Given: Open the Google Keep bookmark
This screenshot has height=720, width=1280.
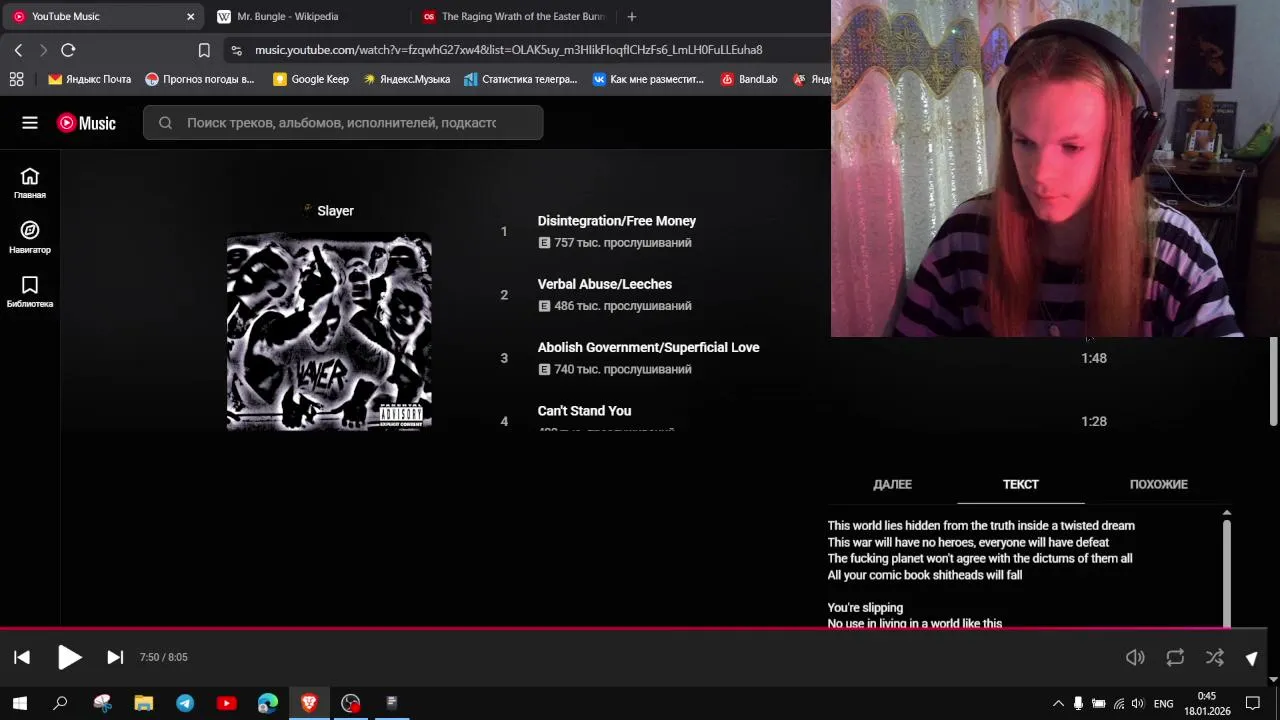Looking at the screenshot, I should (x=311, y=79).
